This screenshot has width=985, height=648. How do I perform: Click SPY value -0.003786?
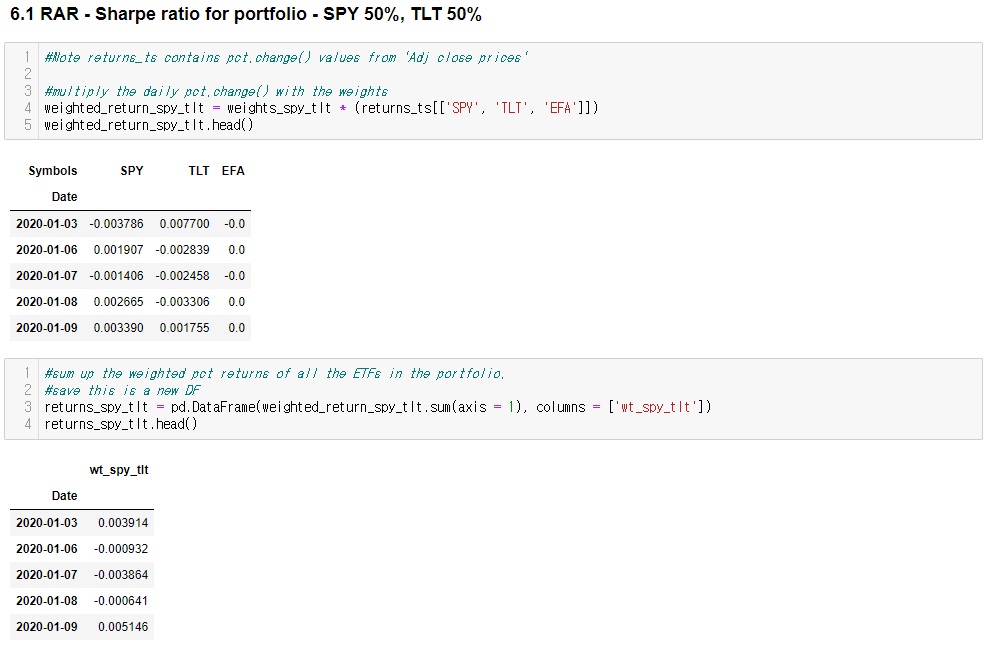(116, 224)
